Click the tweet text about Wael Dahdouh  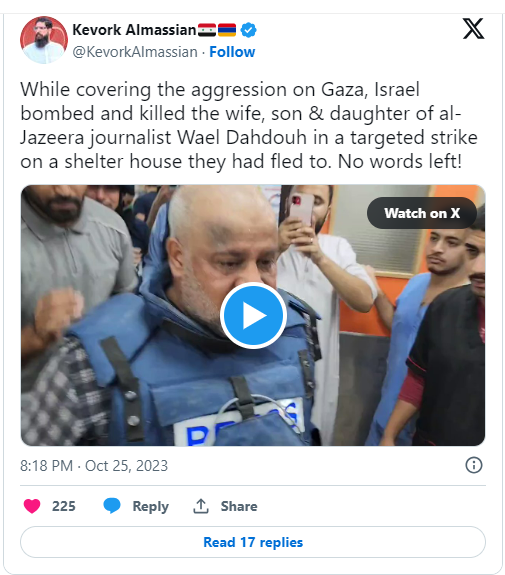tap(249, 125)
